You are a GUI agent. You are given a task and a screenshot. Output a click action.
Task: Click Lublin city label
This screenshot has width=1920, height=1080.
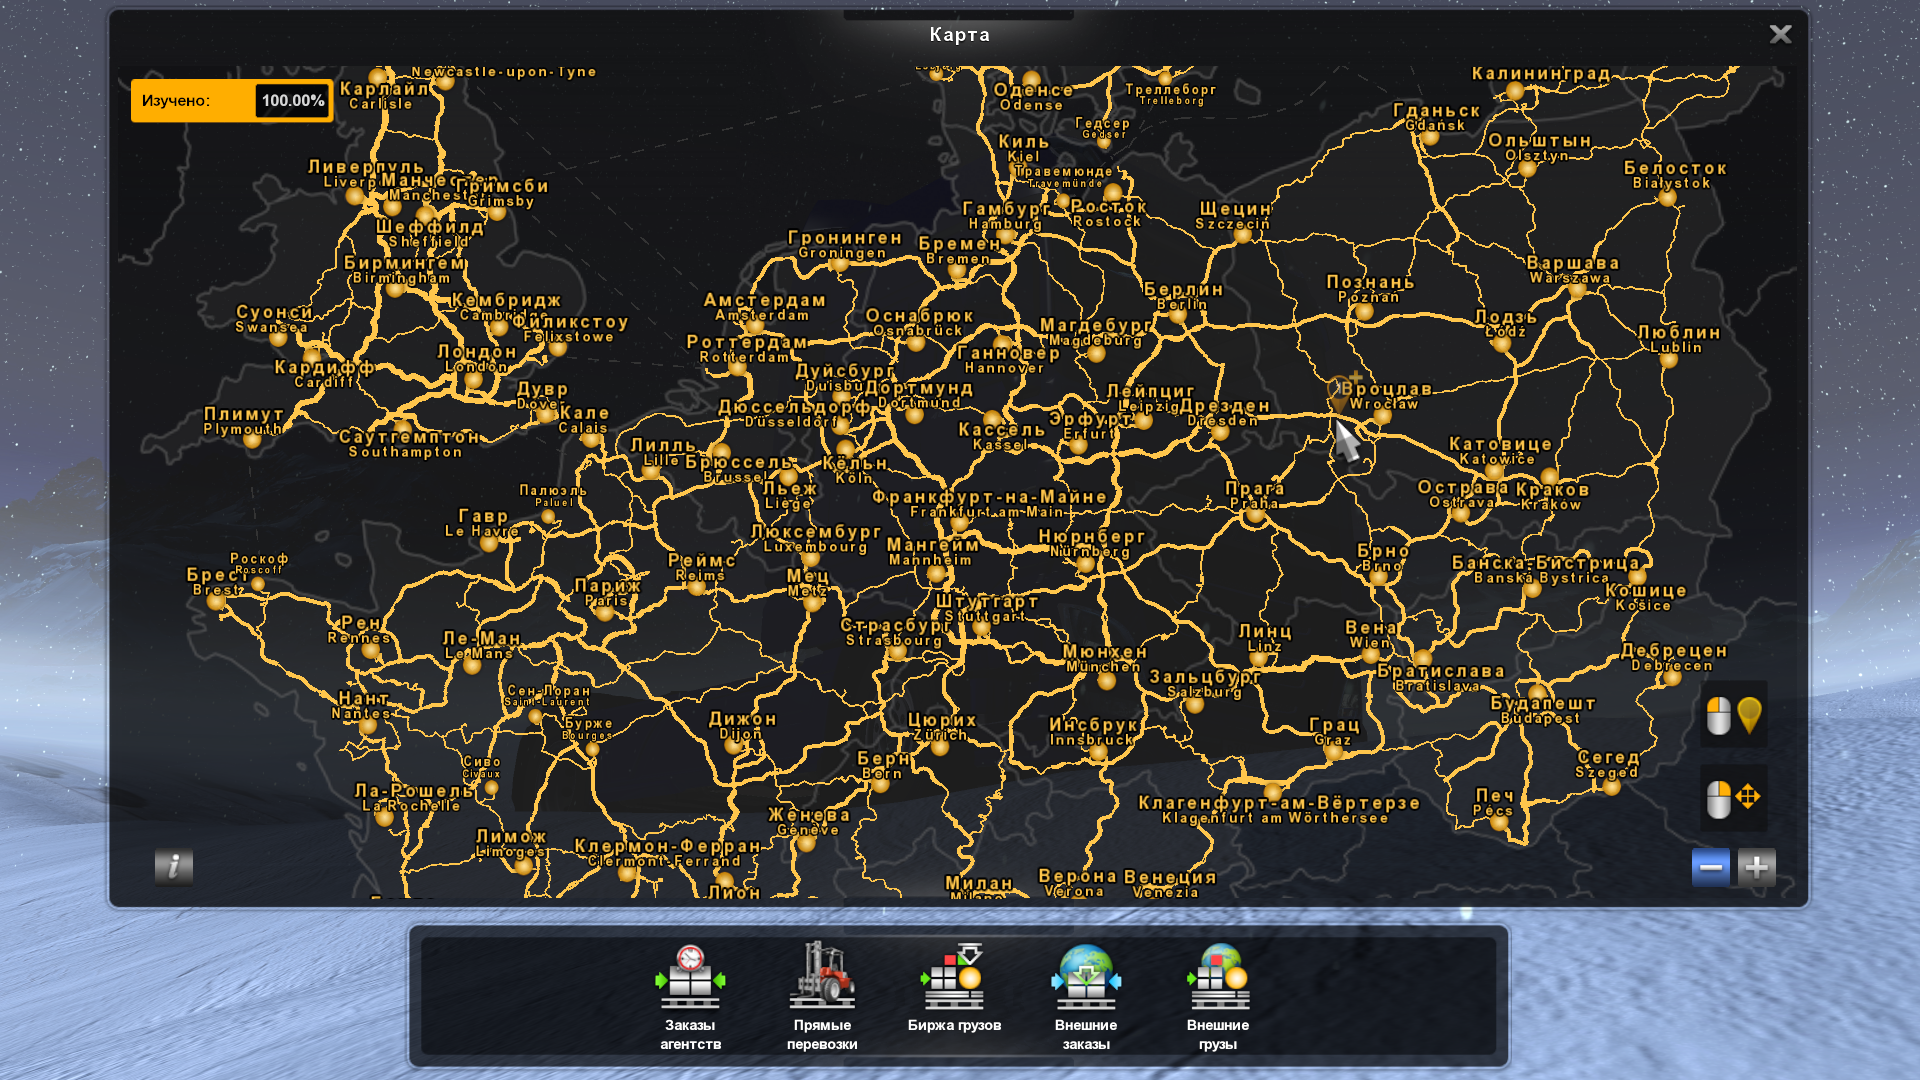[1676, 348]
